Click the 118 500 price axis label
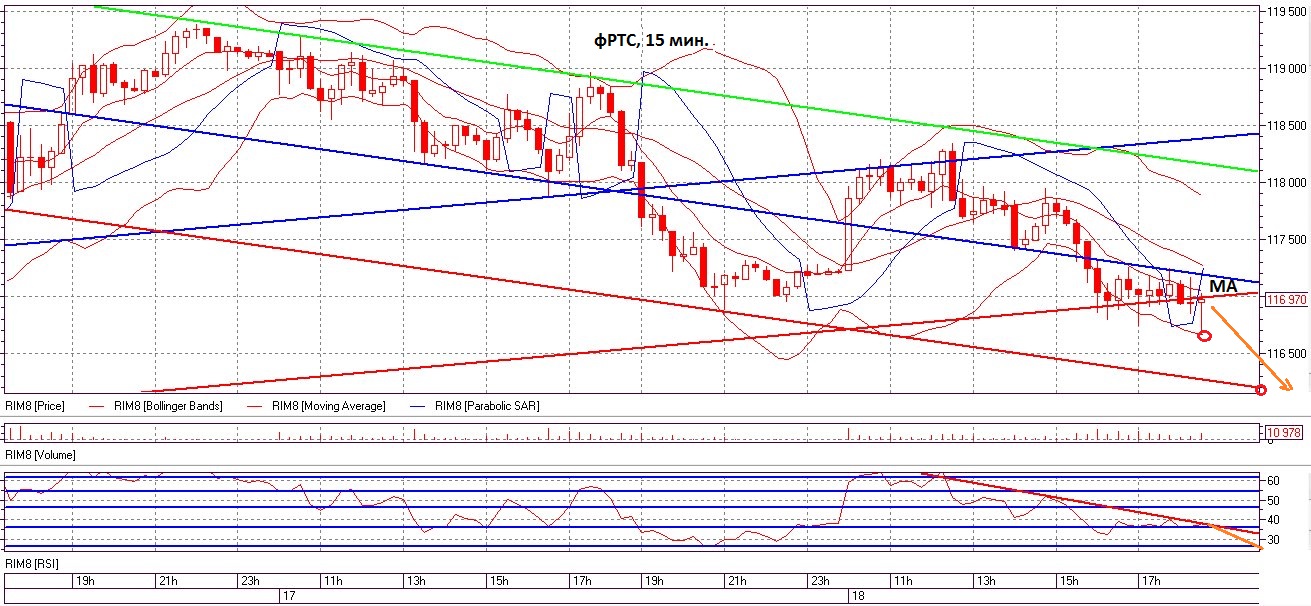Viewport: 1311px width, 606px height. point(1287,126)
